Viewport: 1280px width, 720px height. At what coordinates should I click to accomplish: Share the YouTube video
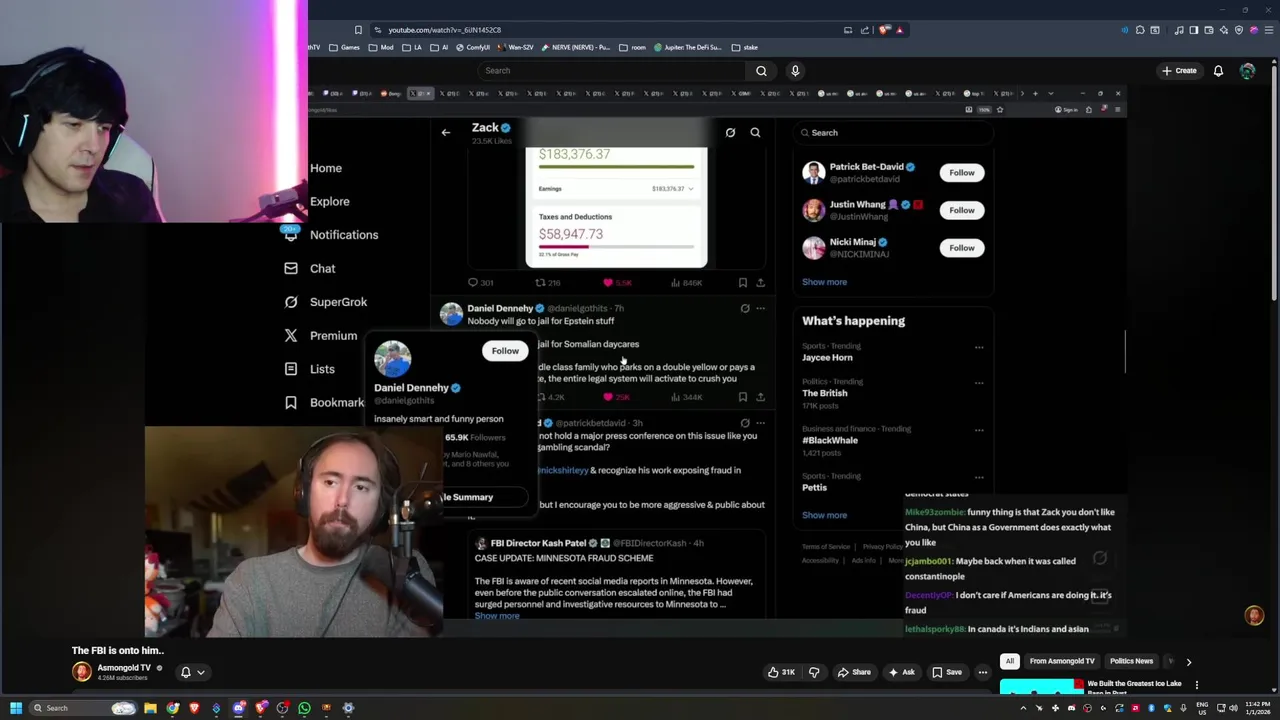pos(854,672)
